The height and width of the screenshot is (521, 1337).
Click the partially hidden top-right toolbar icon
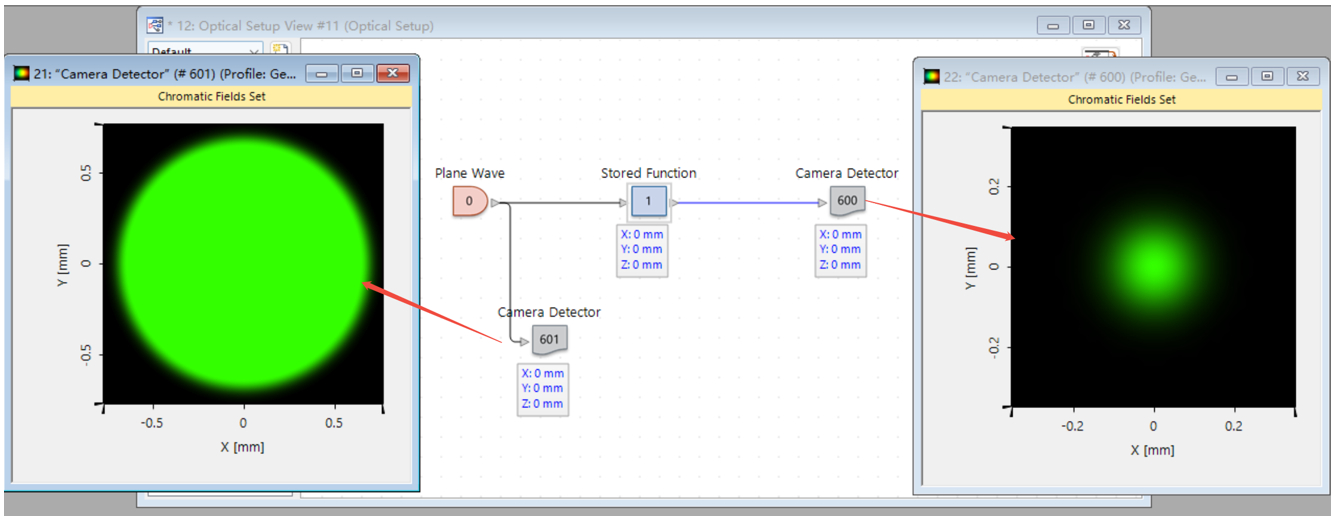click(1099, 52)
